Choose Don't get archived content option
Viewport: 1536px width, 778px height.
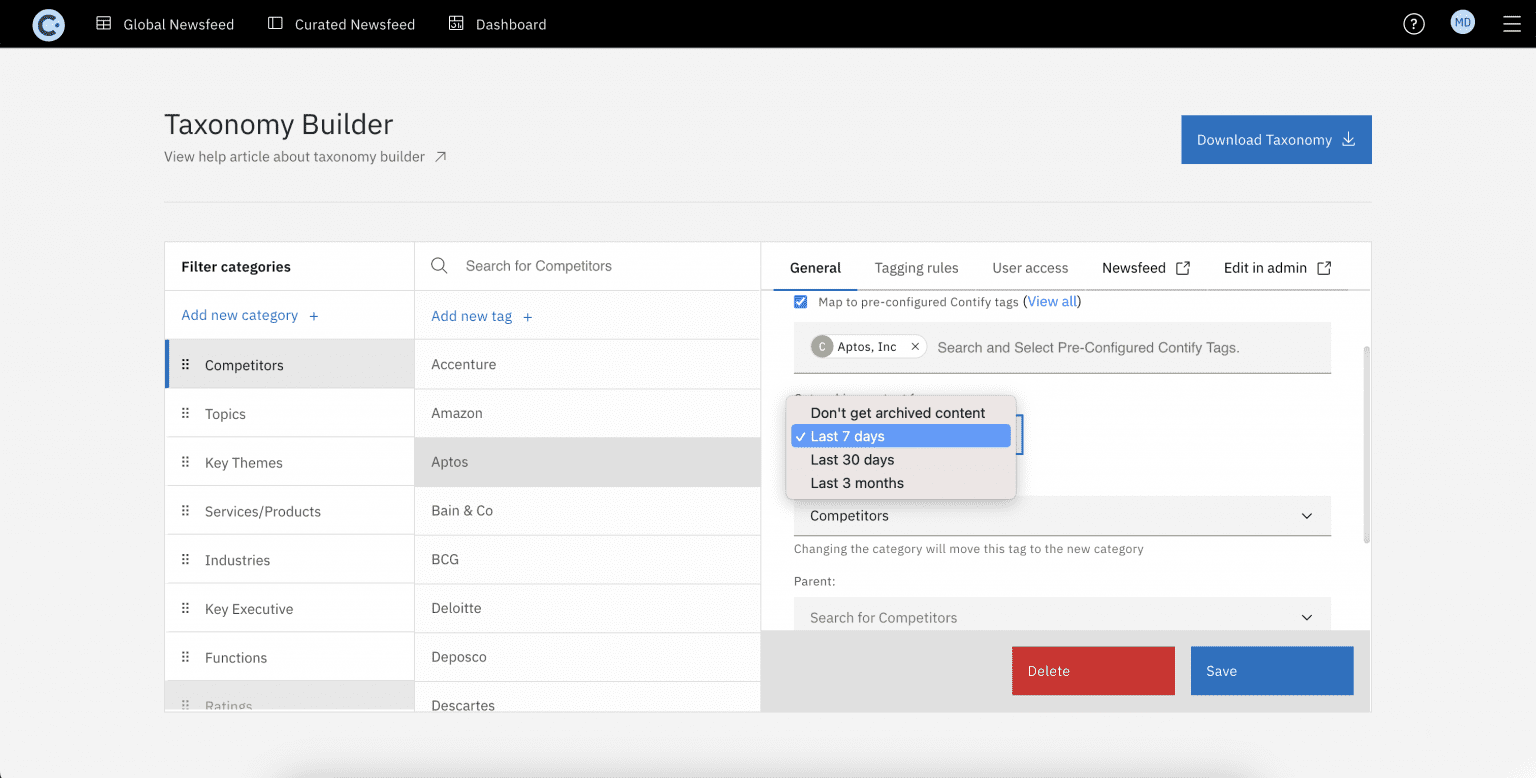[897, 413]
